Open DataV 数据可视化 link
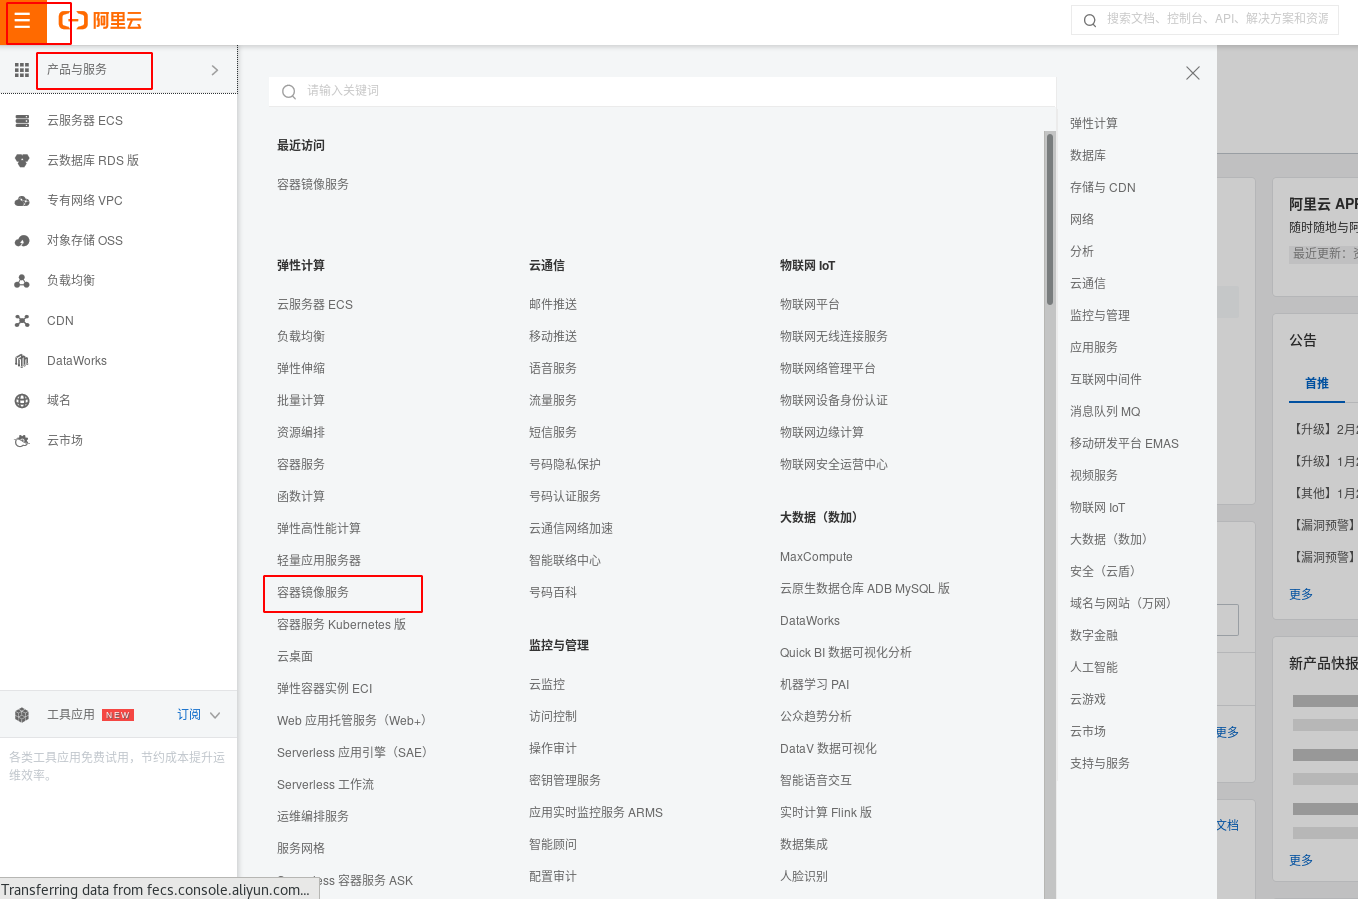This screenshot has width=1358, height=899. tap(828, 748)
